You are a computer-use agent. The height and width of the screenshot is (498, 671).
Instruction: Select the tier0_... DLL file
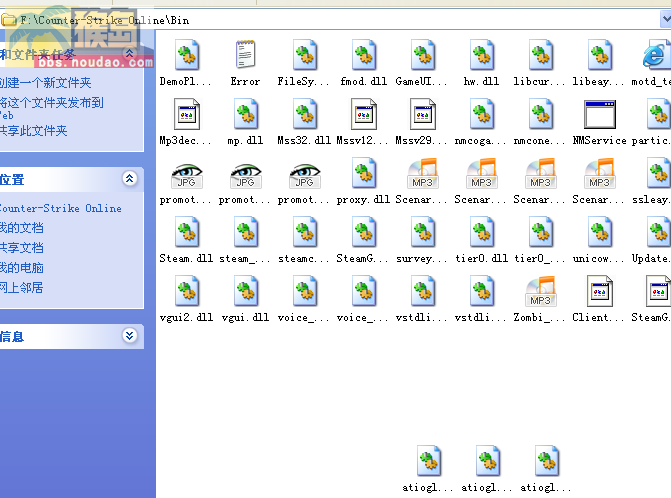pyautogui.click(x=540, y=232)
